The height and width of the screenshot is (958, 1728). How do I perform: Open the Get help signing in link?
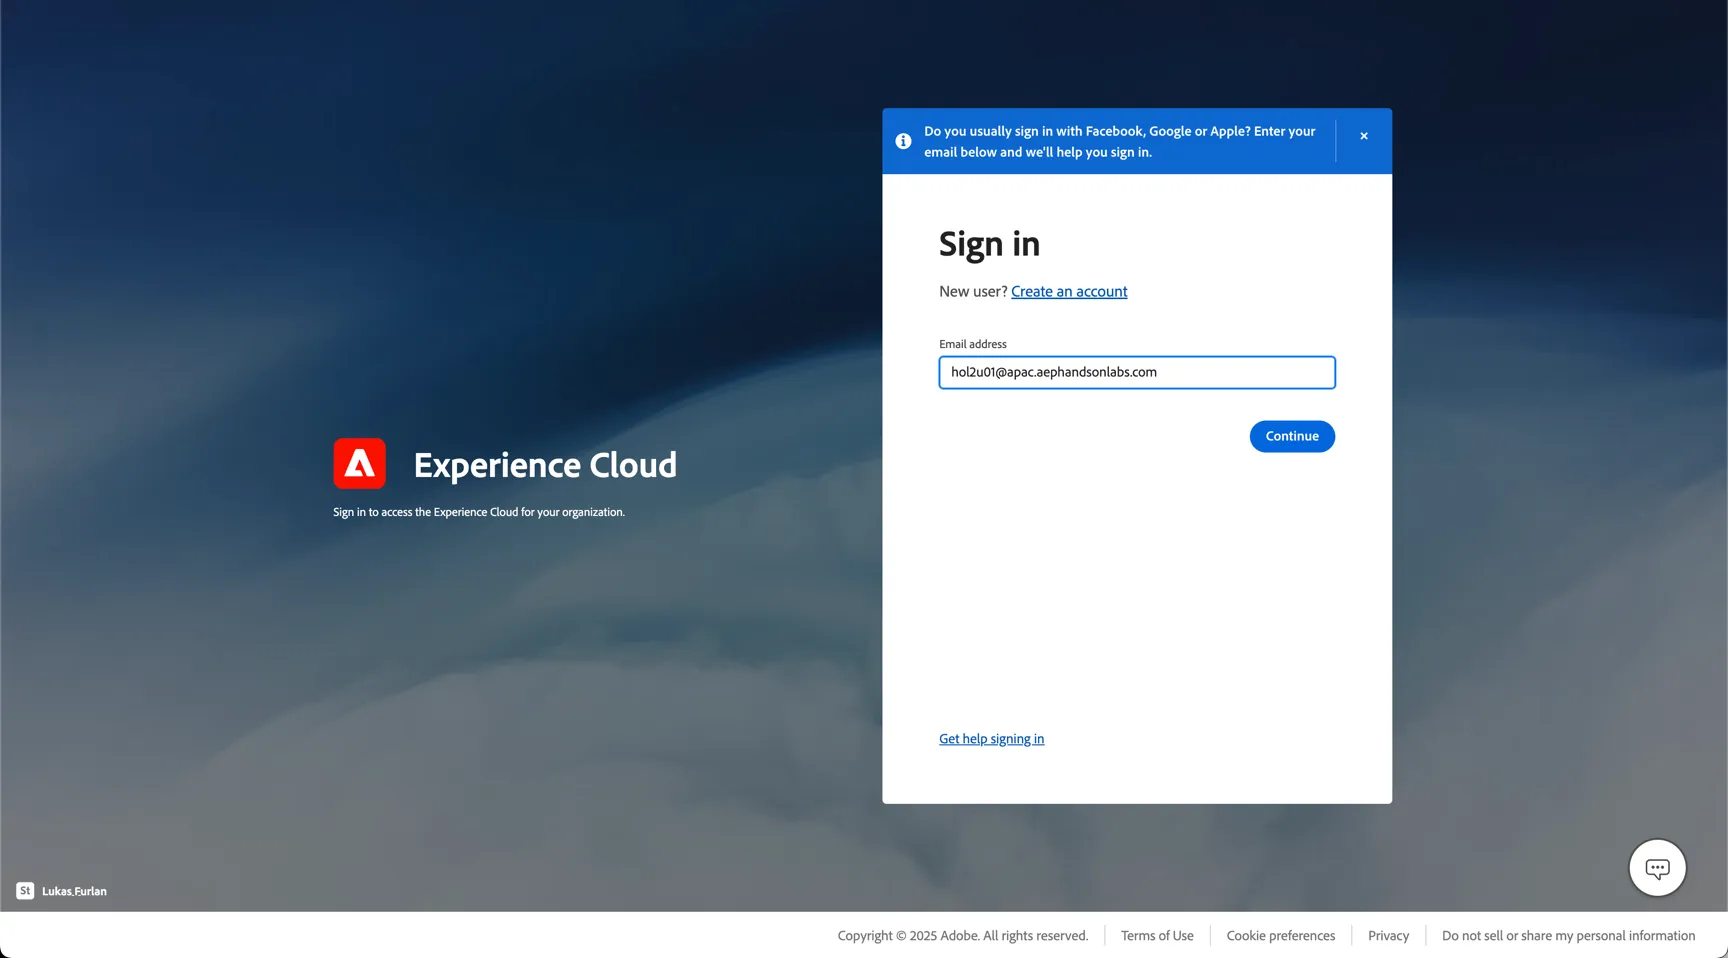point(991,739)
